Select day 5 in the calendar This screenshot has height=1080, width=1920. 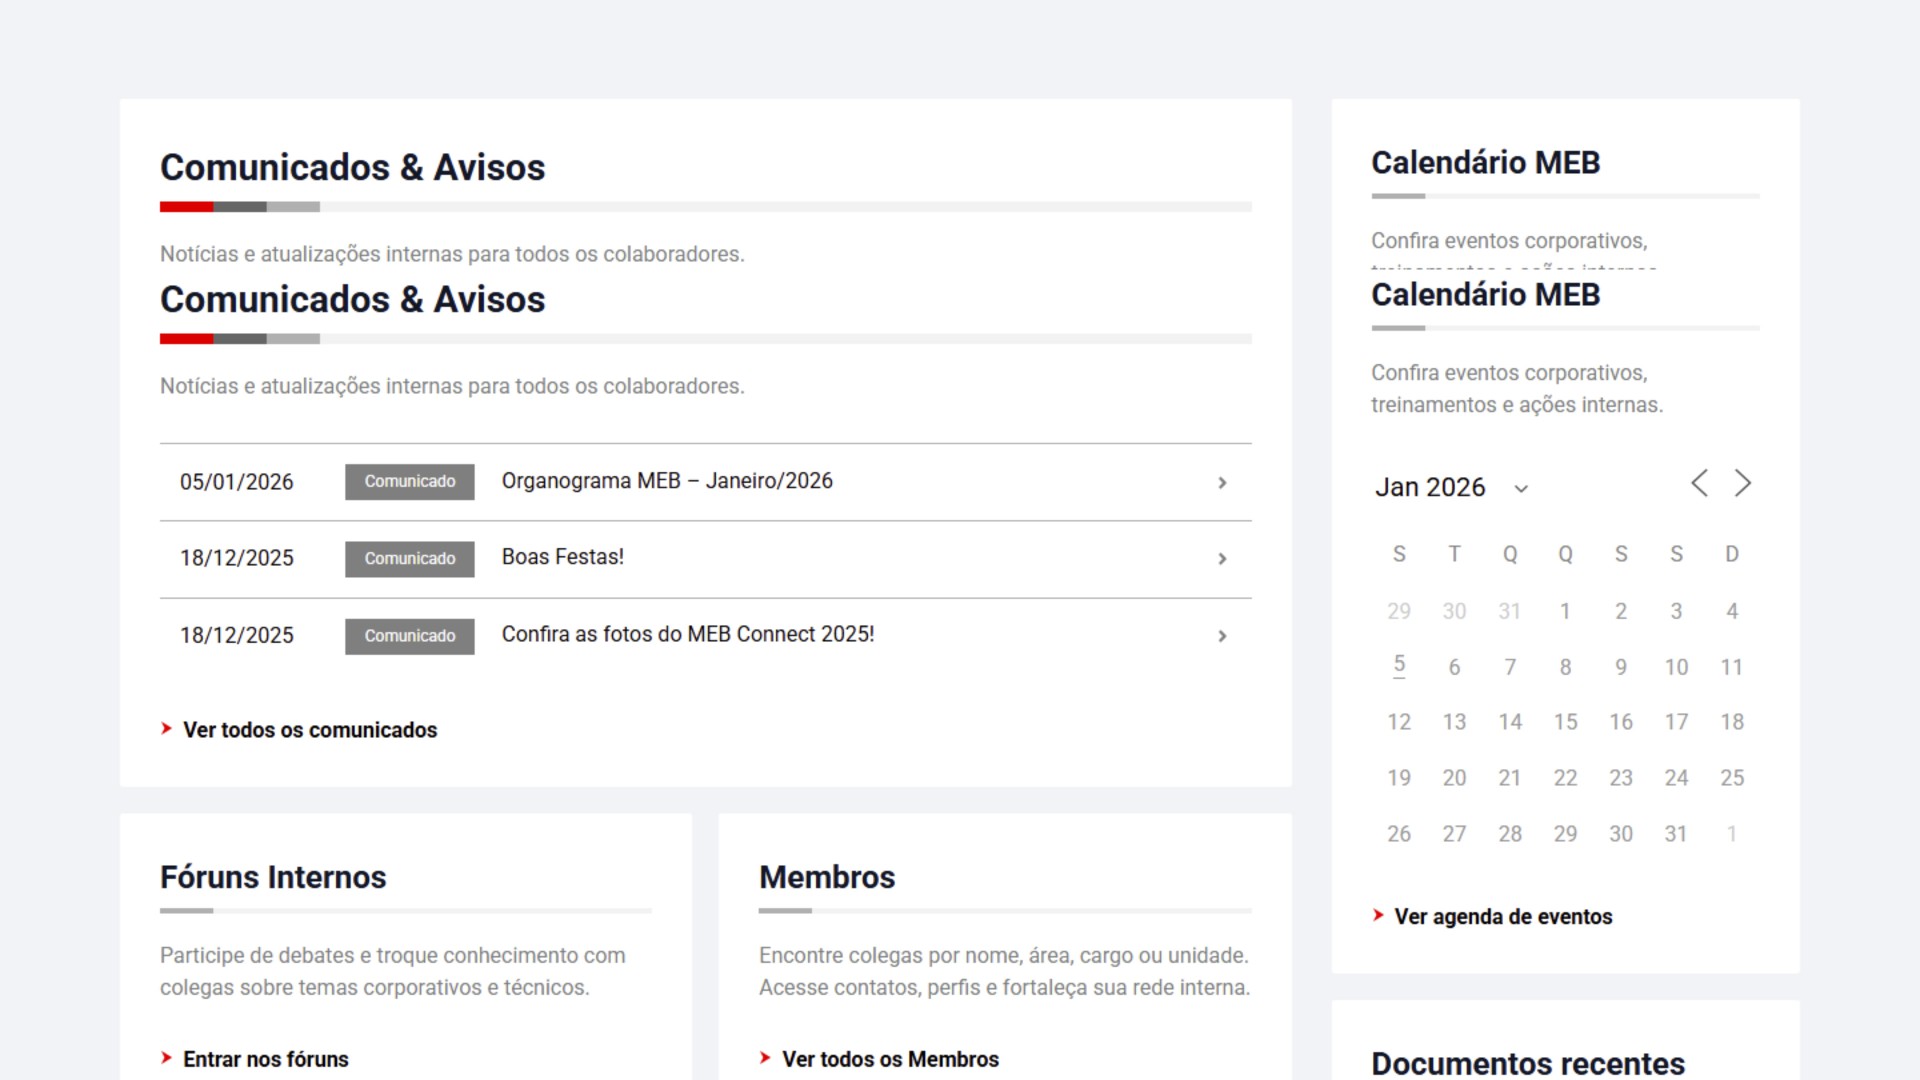[1399, 666]
